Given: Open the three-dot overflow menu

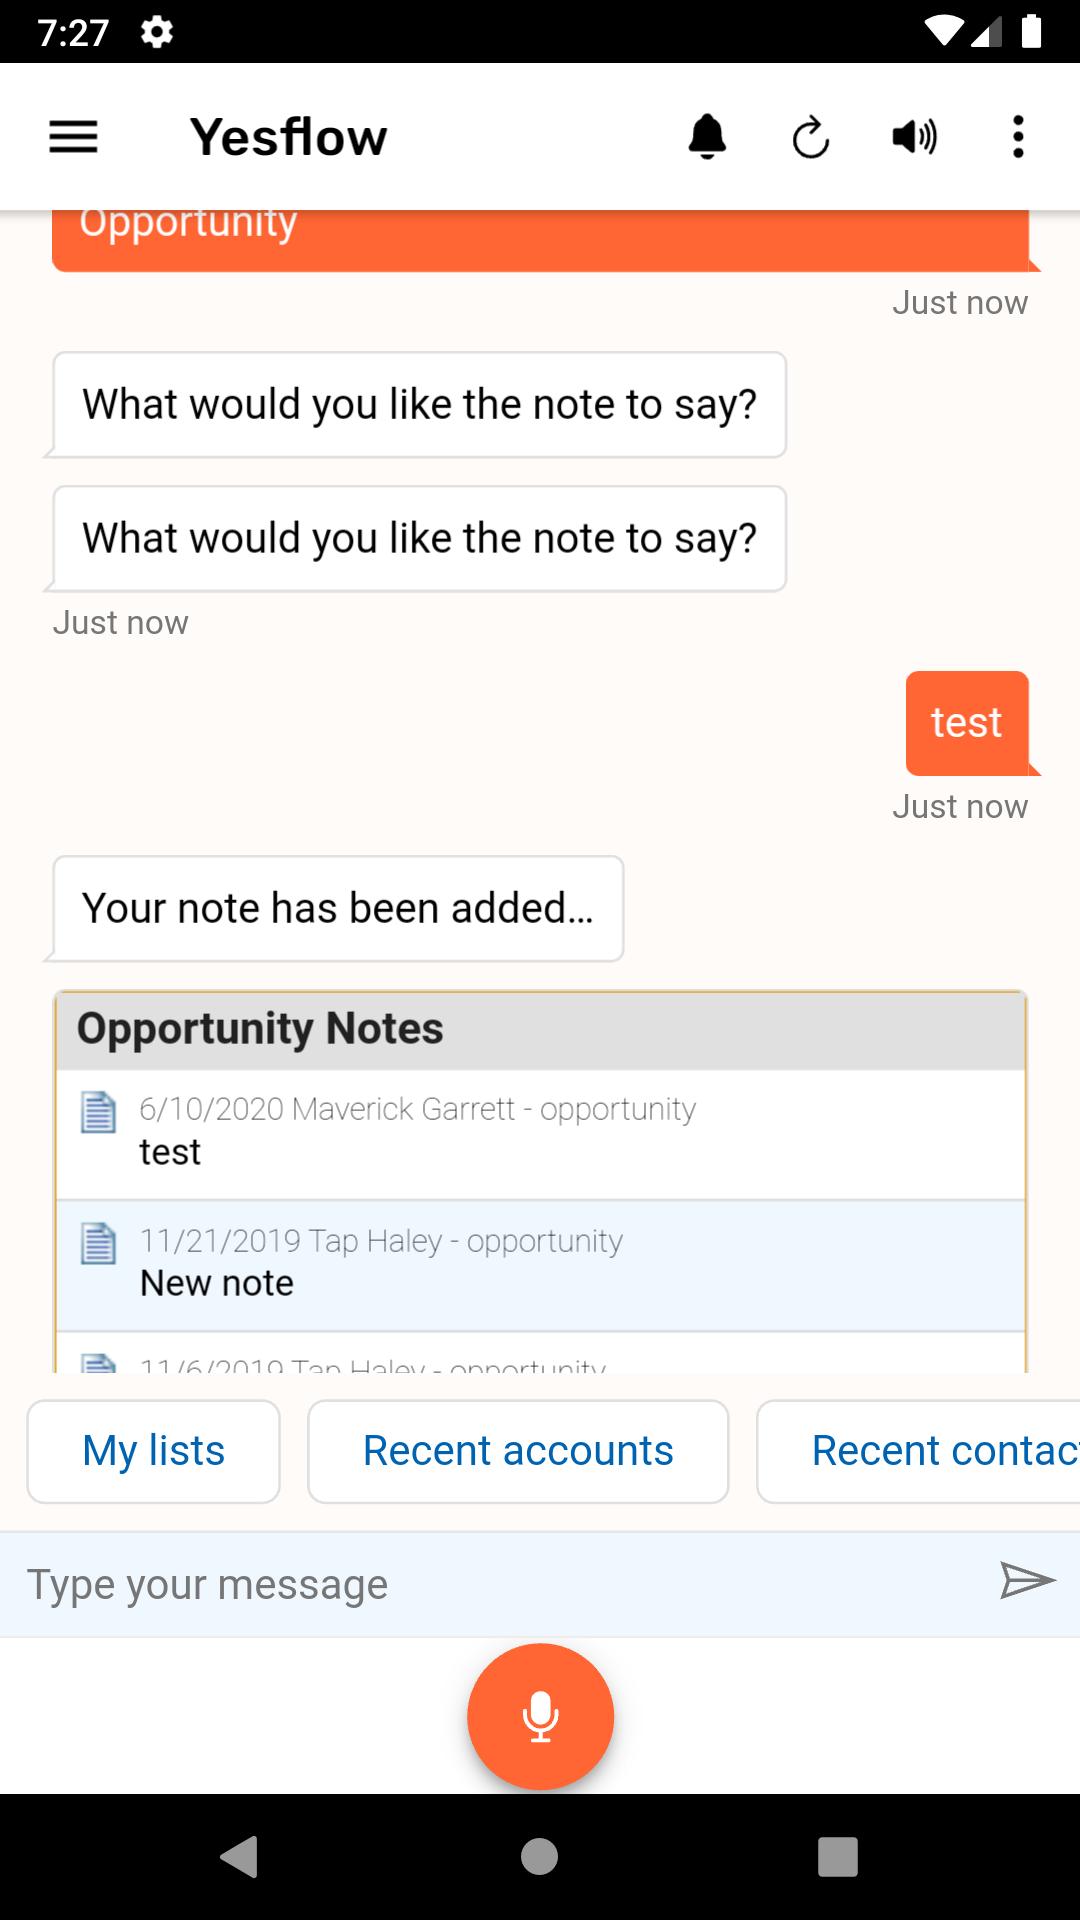Looking at the screenshot, I should click(1018, 137).
